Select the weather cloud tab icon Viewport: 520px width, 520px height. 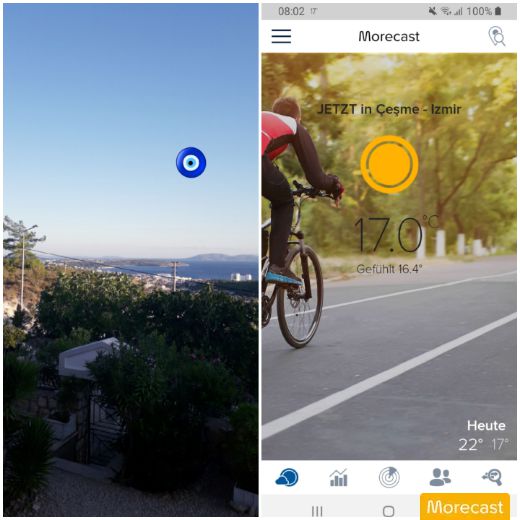click(x=287, y=477)
